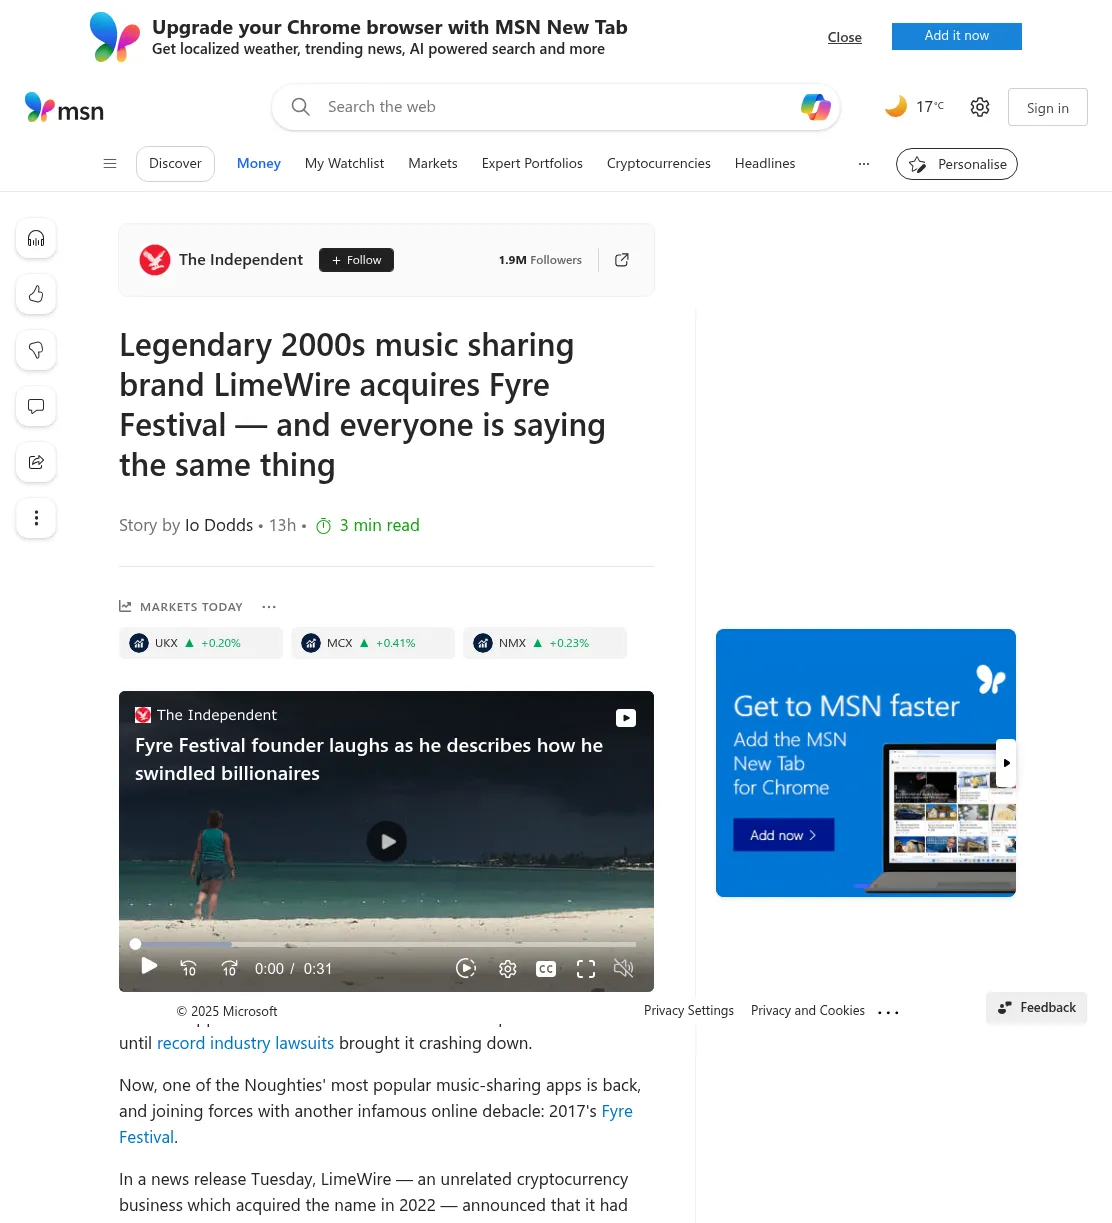Click Sign in button
This screenshot has height=1223, width=1112.
click(1047, 108)
